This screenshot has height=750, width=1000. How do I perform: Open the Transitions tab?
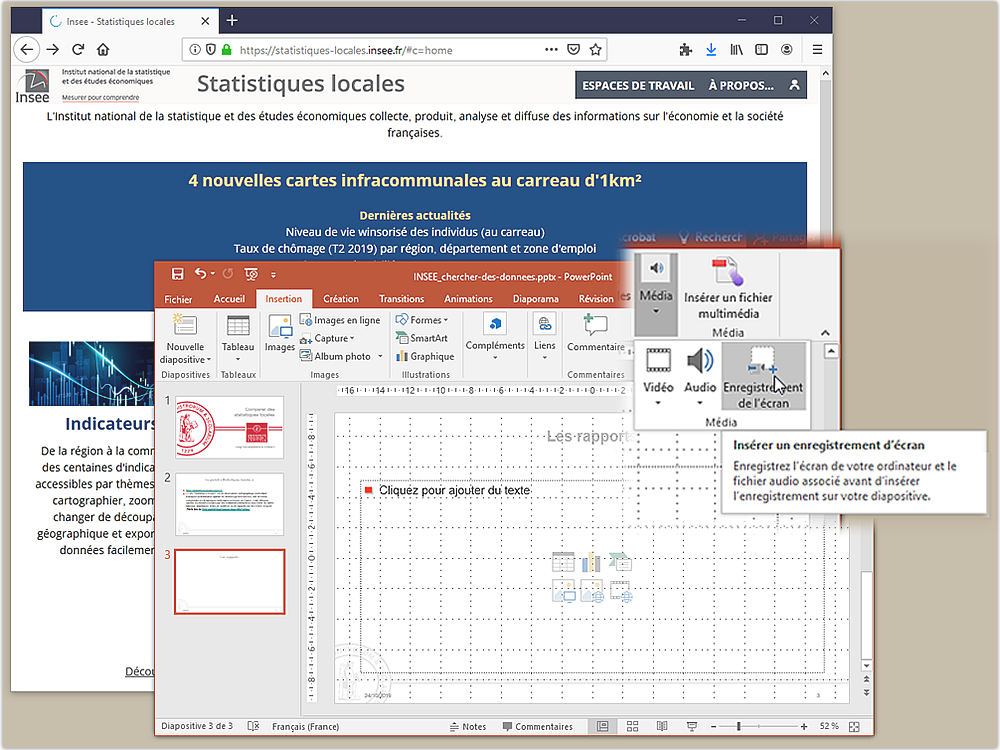coord(401,299)
